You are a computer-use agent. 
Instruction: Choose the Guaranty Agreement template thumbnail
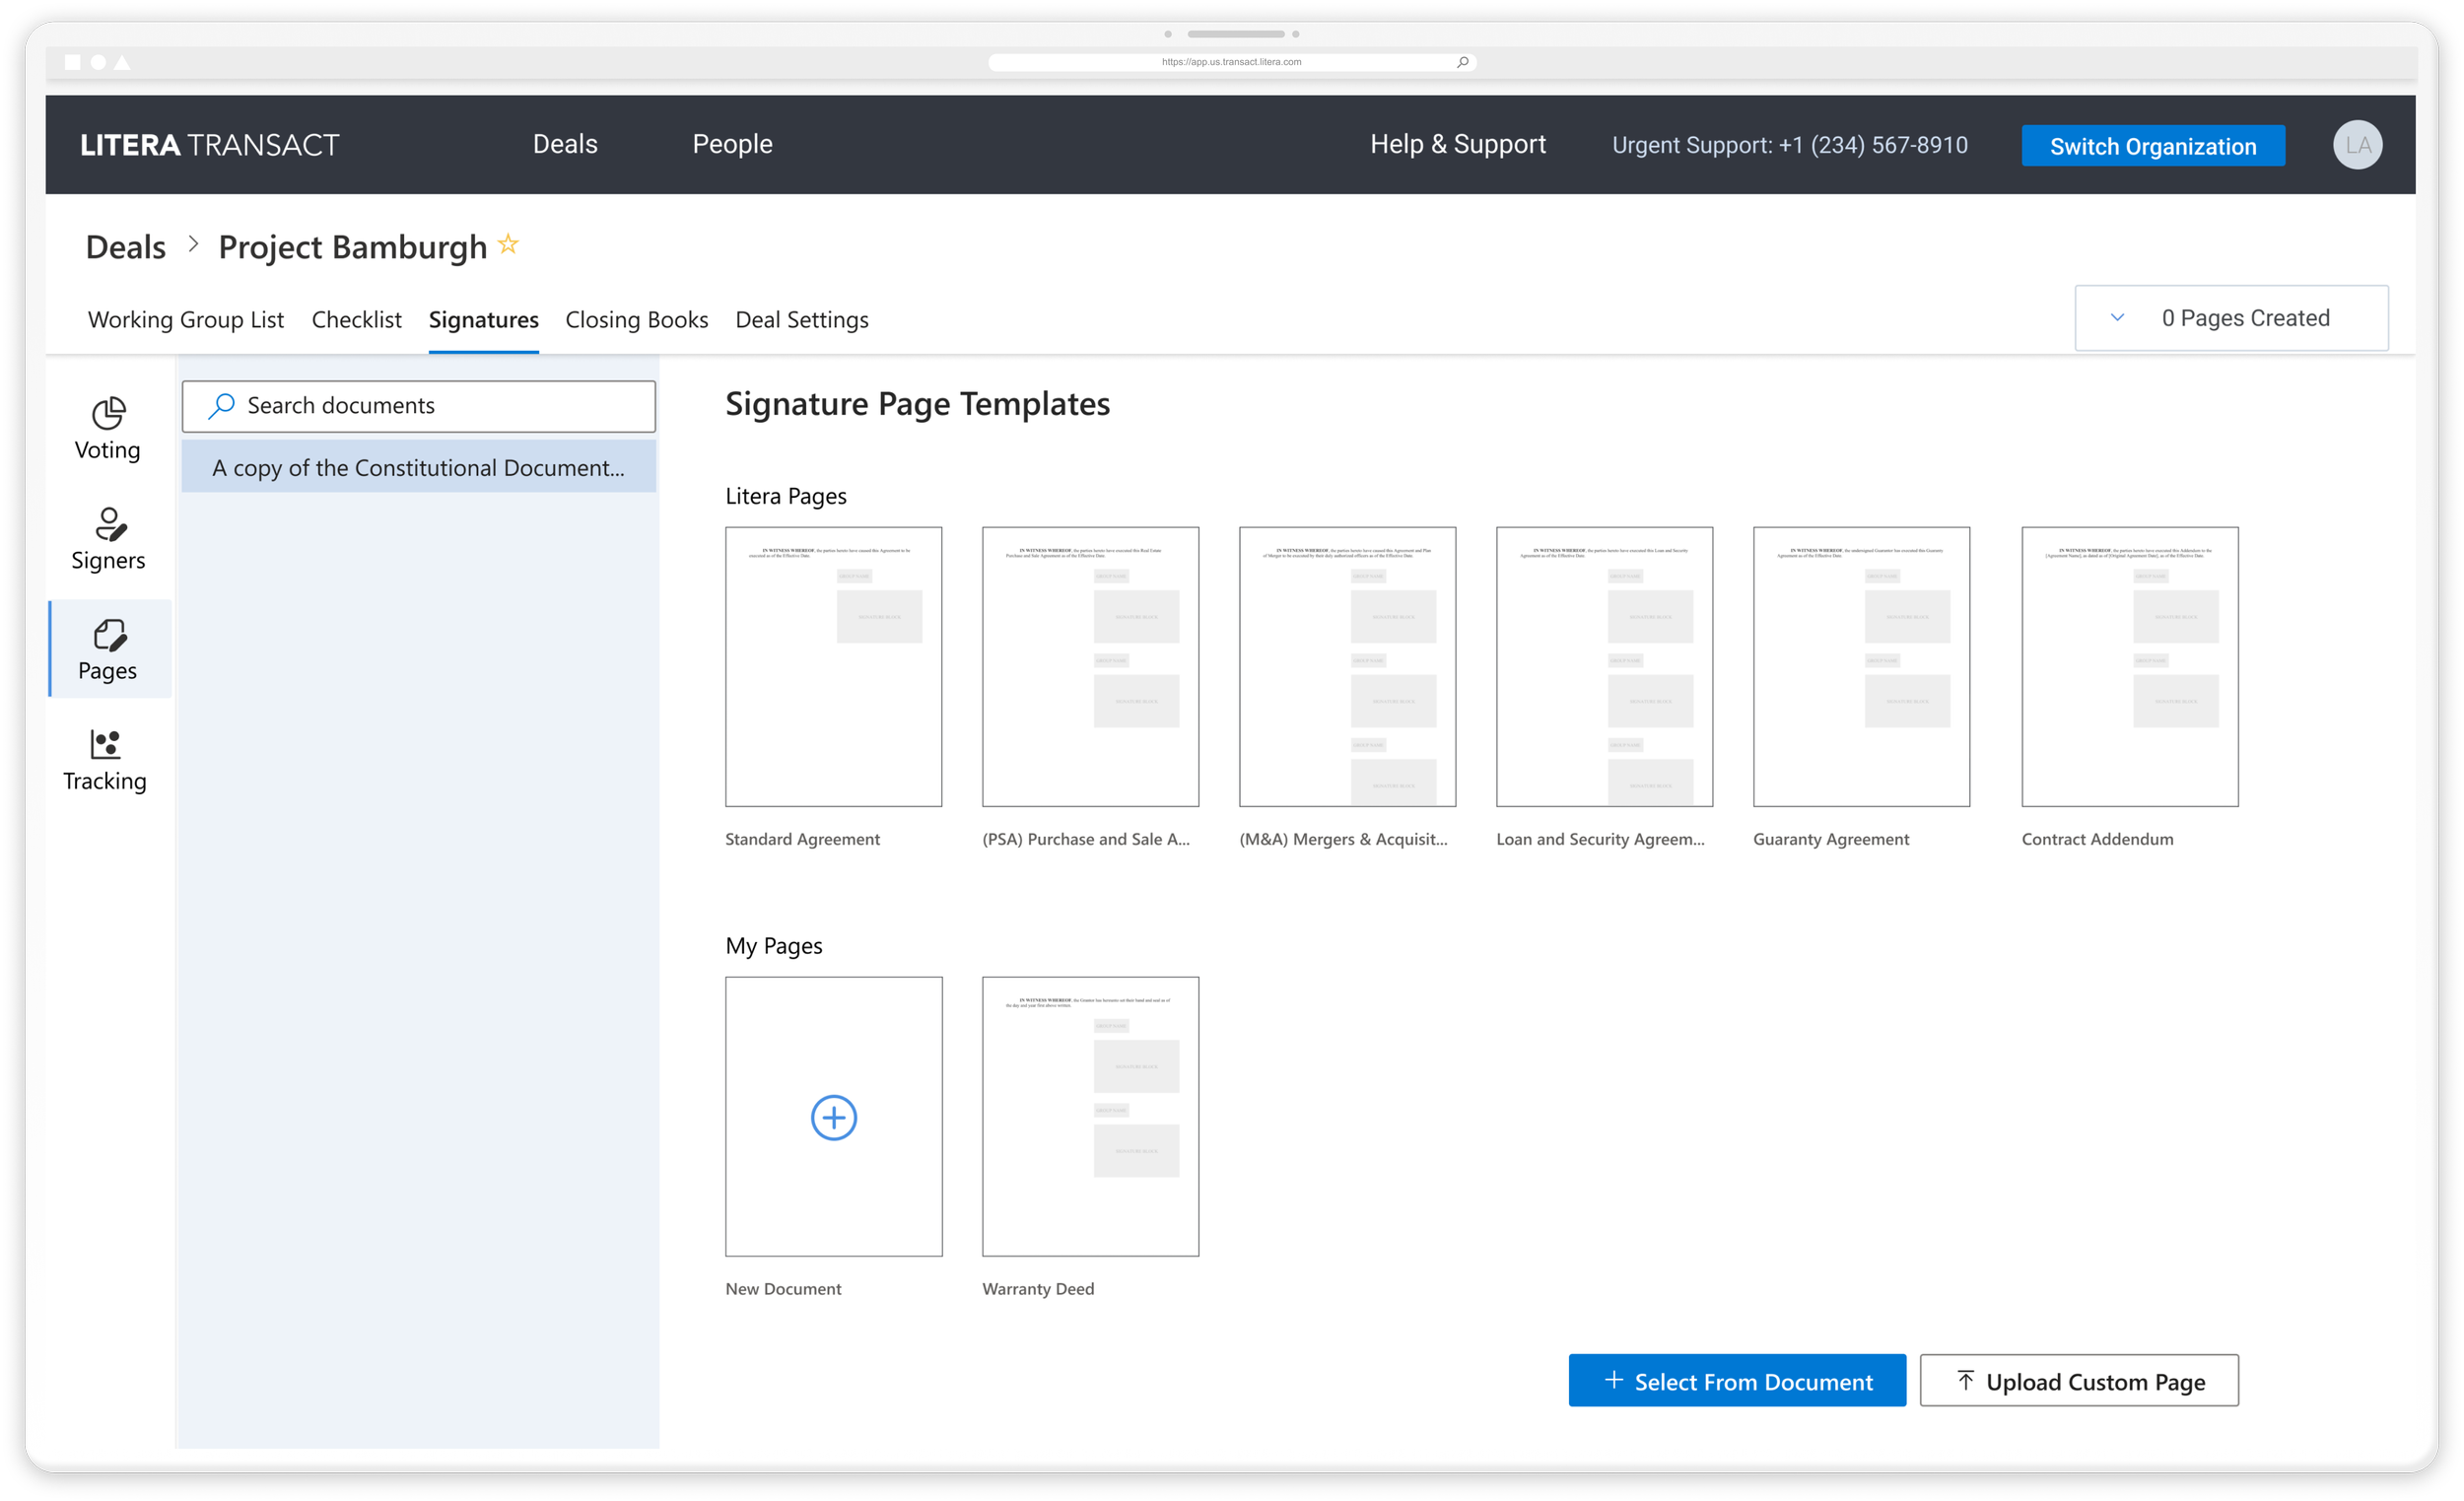1860,666
